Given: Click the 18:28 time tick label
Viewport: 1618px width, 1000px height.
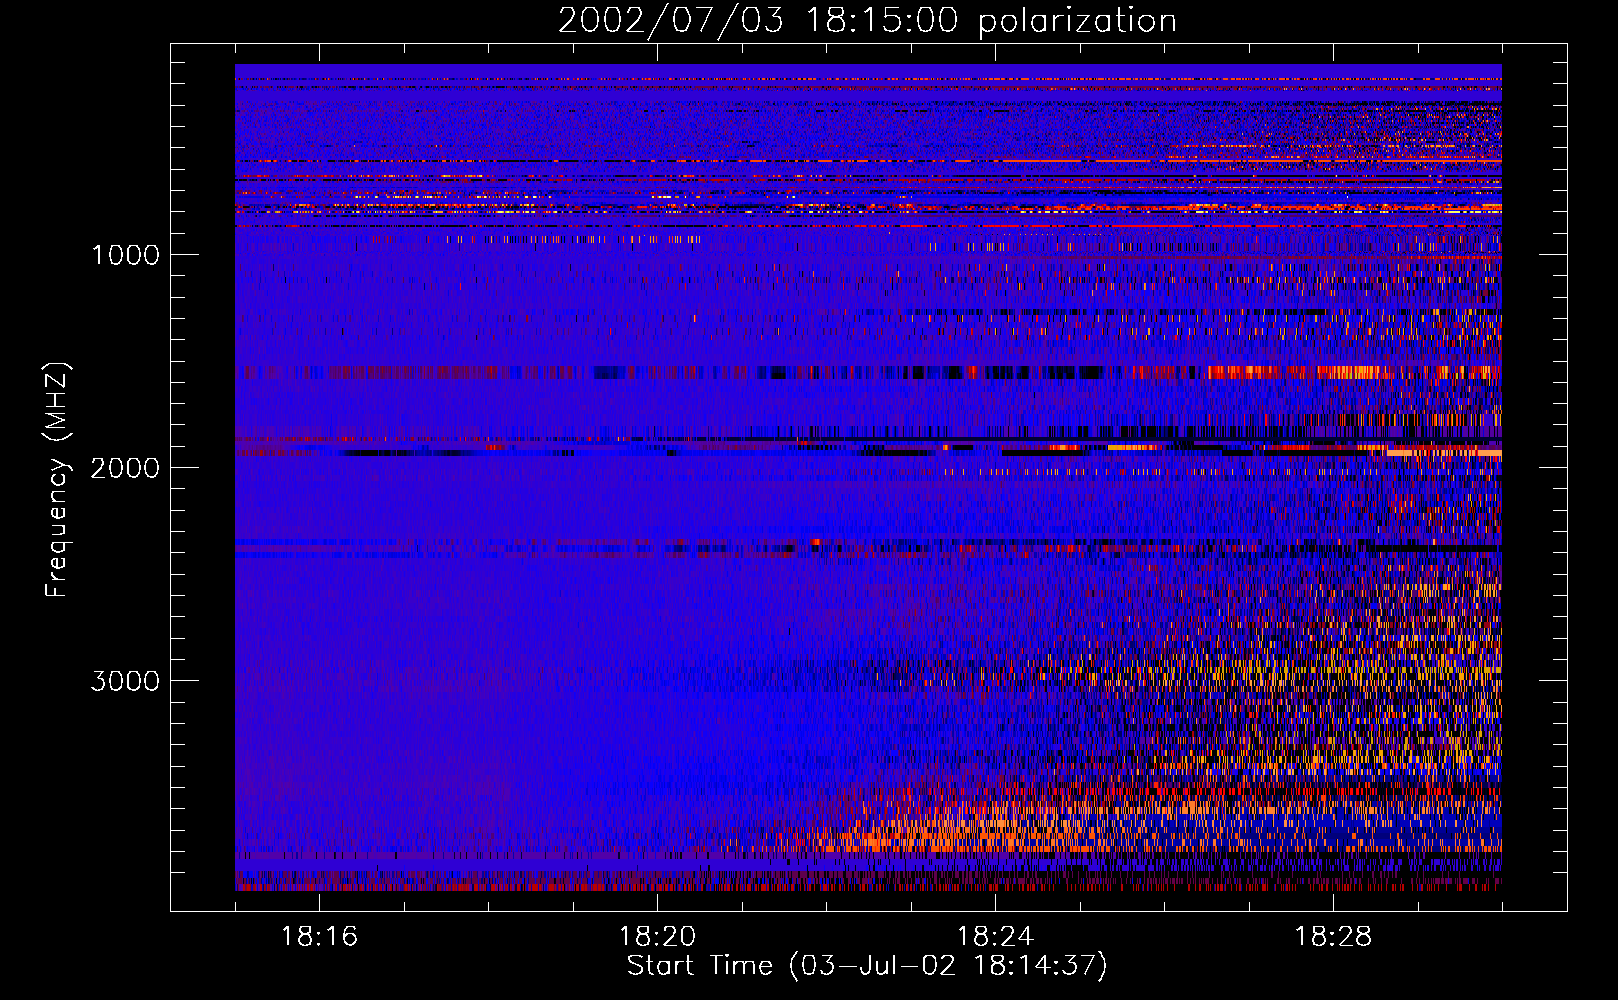Looking at the screenshot, I should coord(1333,937).
